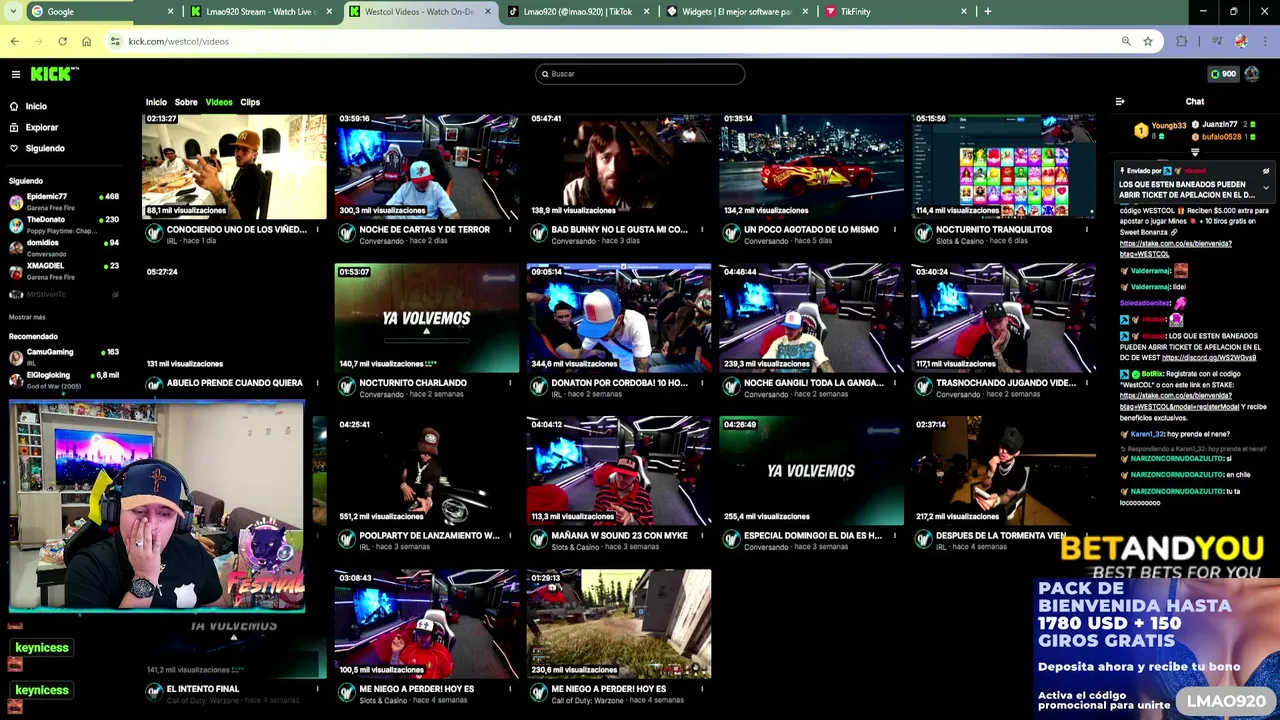Open ME NIEGO A PERDER Slots & Casino thumbnail
This screenshot has height=720, width=1280.
pos(427,625)
